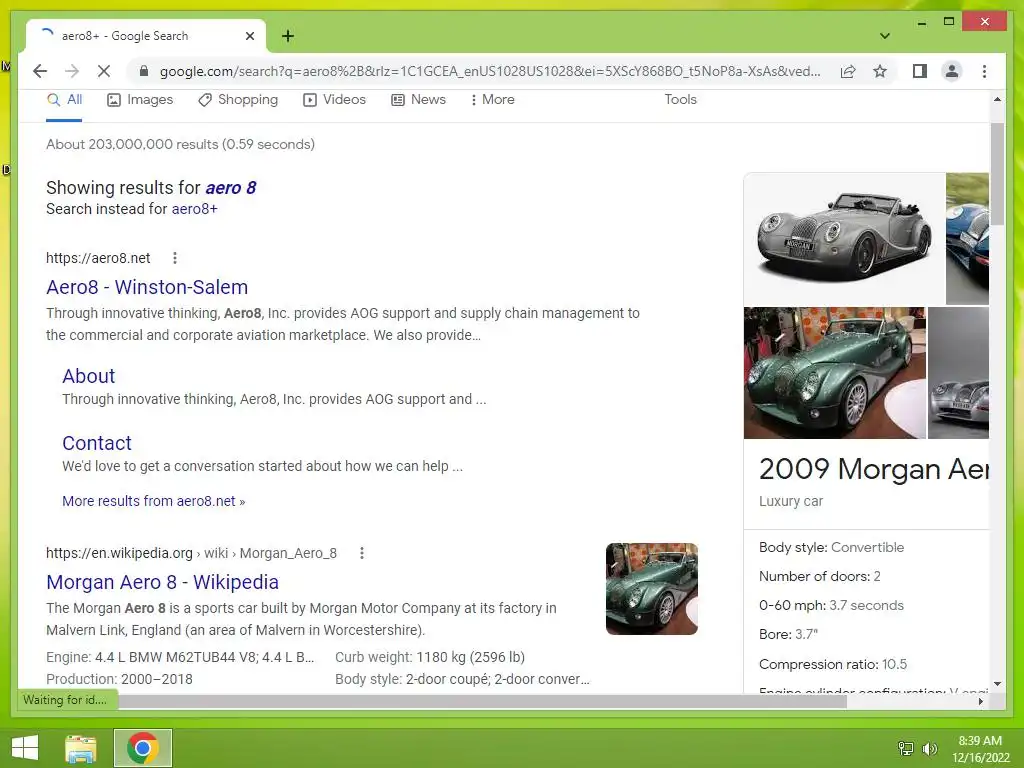1024x768 pixels.
Task: Switch to Shopping results
Action: coord(238,100)
